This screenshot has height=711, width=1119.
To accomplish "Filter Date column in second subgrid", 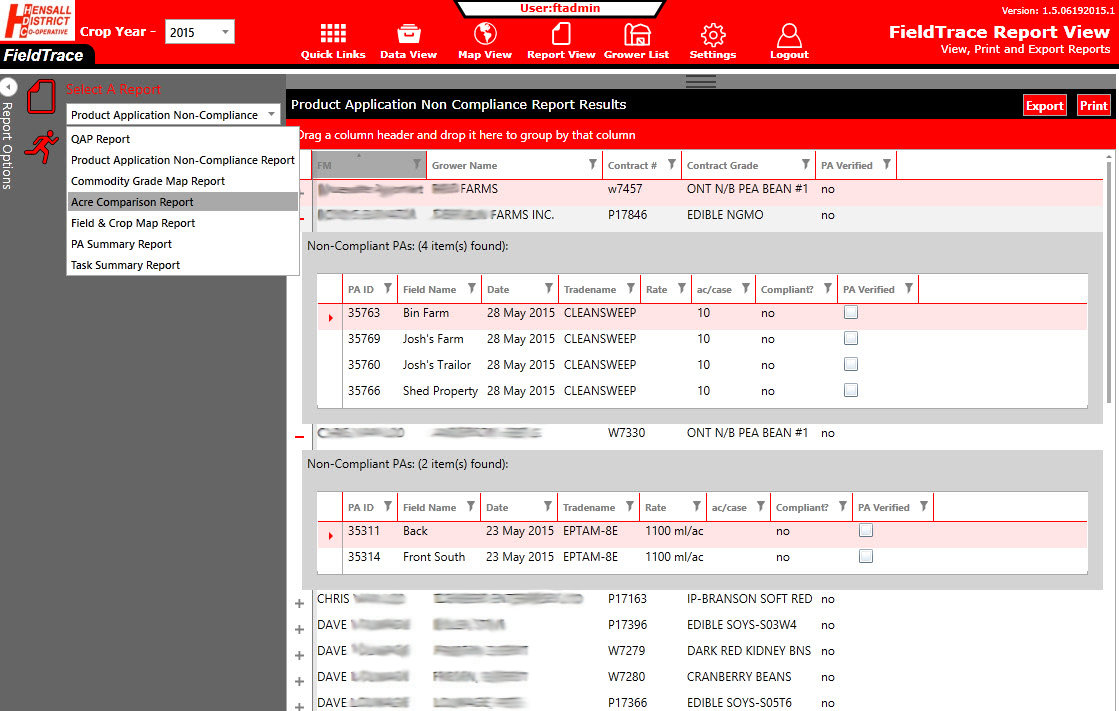I will (x=547, y=507).
